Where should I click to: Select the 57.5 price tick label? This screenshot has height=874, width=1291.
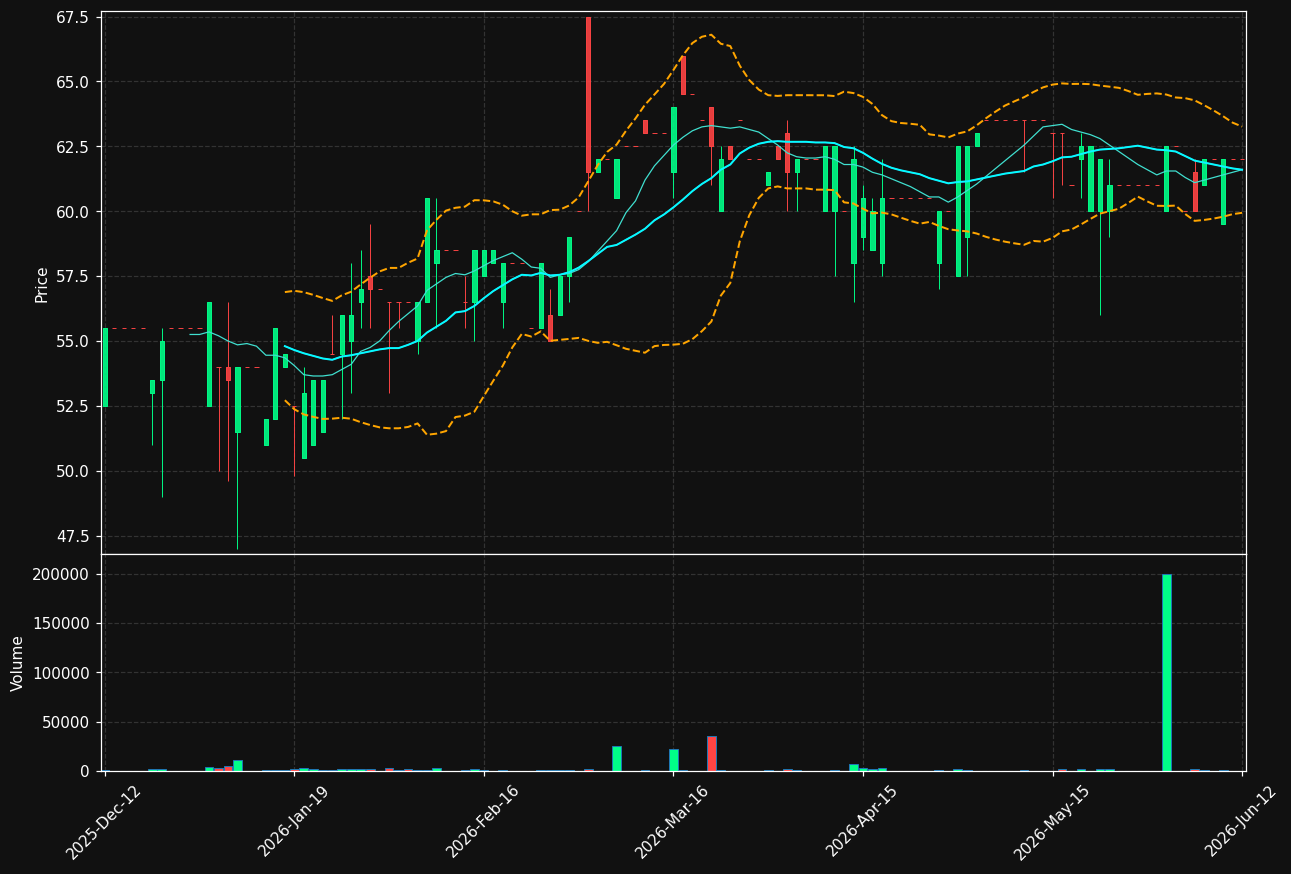coord(74,277)
